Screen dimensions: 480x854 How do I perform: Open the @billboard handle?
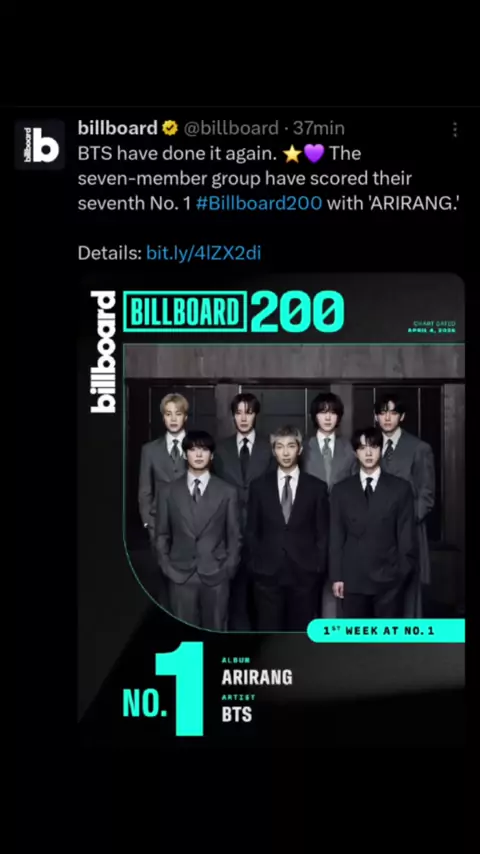coord(231,128)
